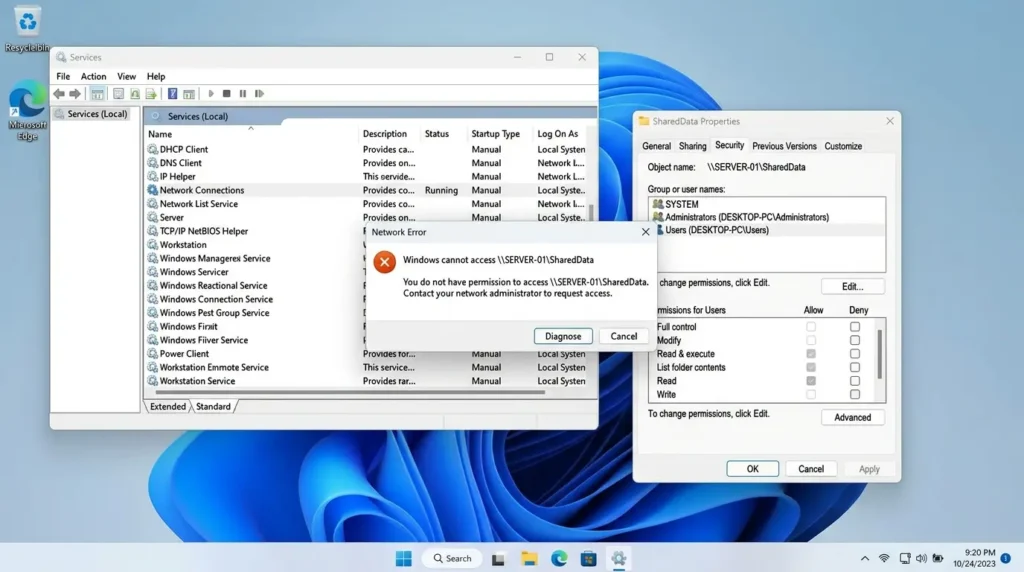The image size is (1024, 572).
Task: Click the Refresh icon in Services toolbar
Action: [x=135, y=94]
